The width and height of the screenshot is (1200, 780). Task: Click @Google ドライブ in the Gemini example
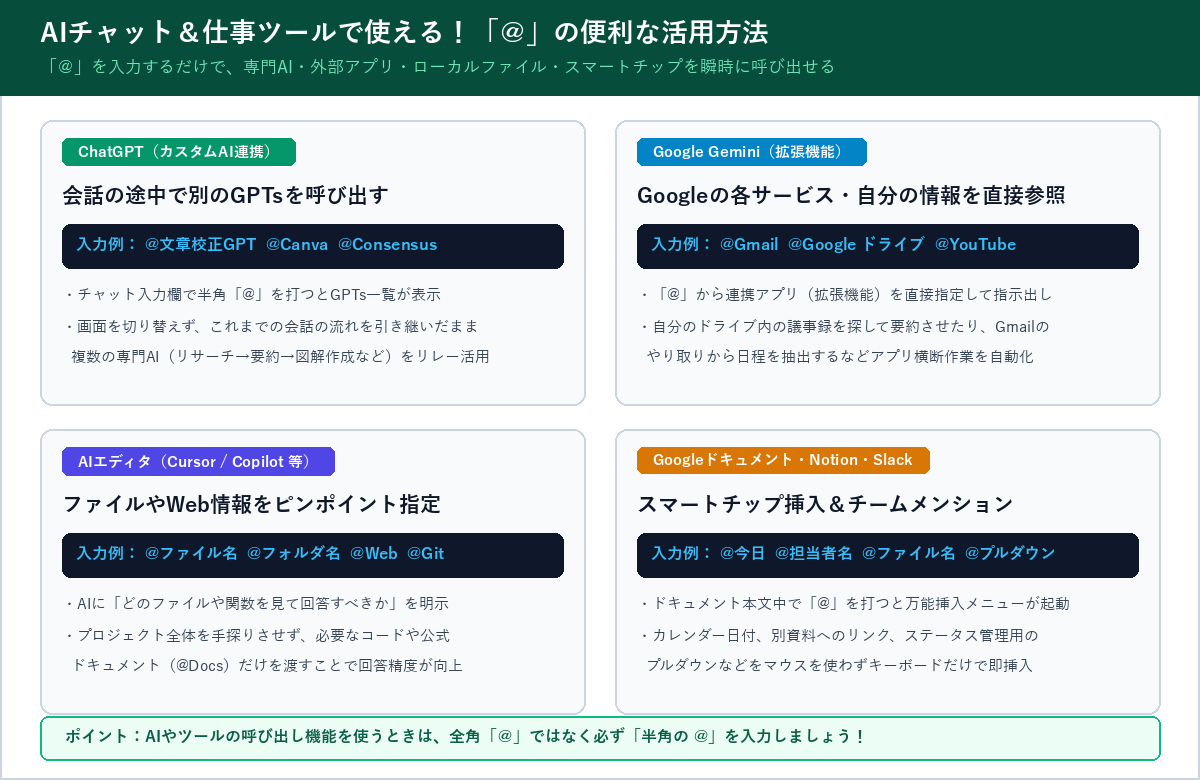coord(857,245)
